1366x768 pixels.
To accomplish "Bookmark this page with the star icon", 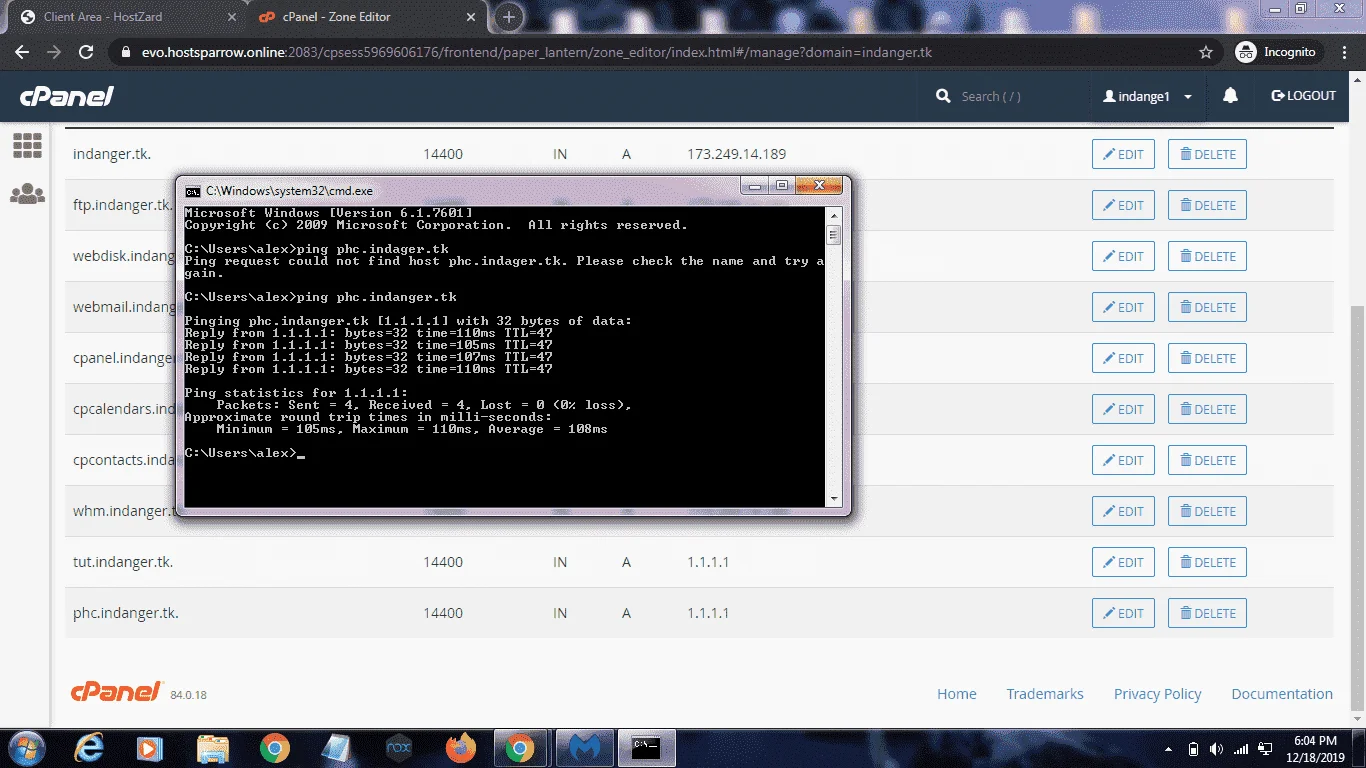I will pos(1206,52).
